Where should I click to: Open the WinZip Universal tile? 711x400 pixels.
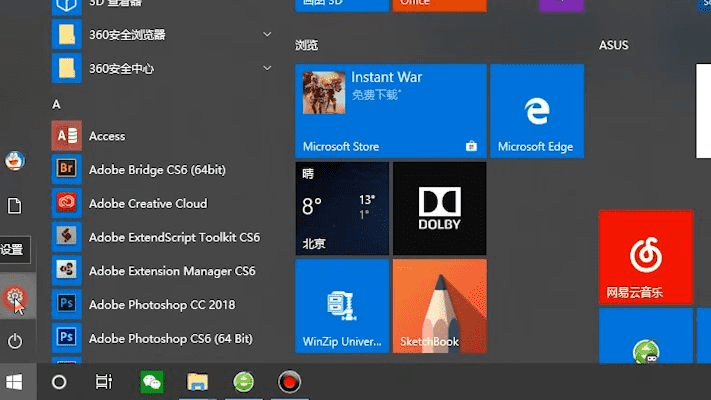342,306
